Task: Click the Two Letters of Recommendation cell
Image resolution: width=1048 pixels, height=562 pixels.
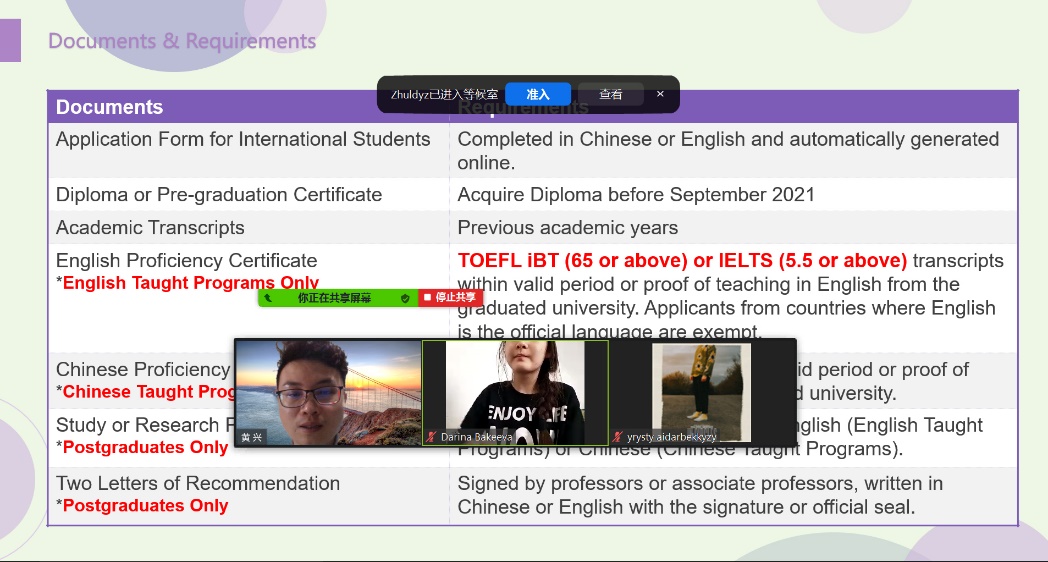Action: 198,483
